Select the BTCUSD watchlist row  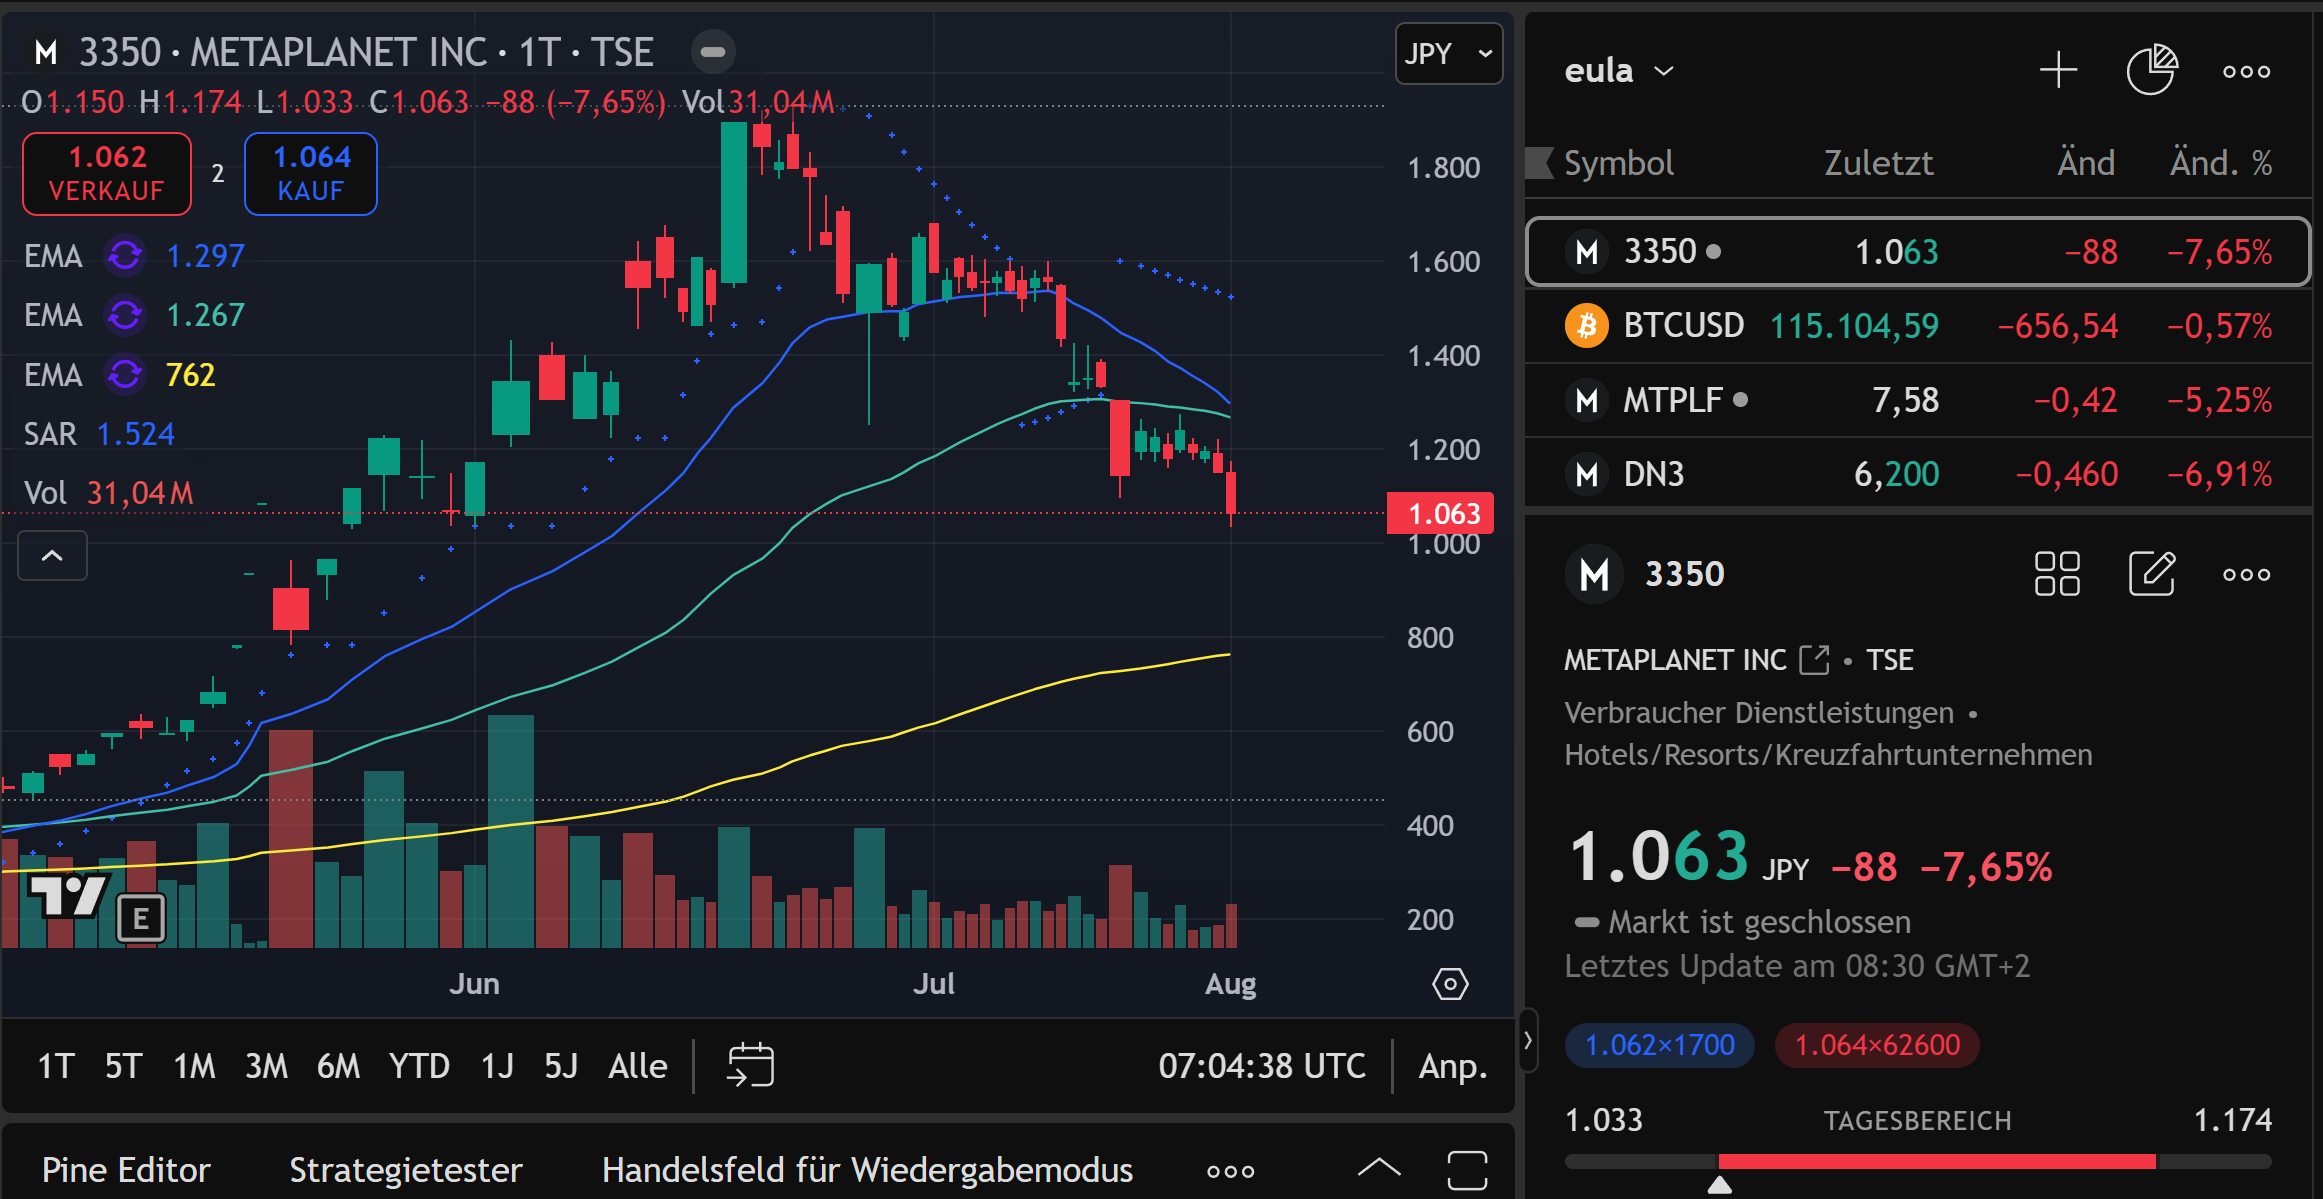pyautogui.click(x=1918, y=326)
